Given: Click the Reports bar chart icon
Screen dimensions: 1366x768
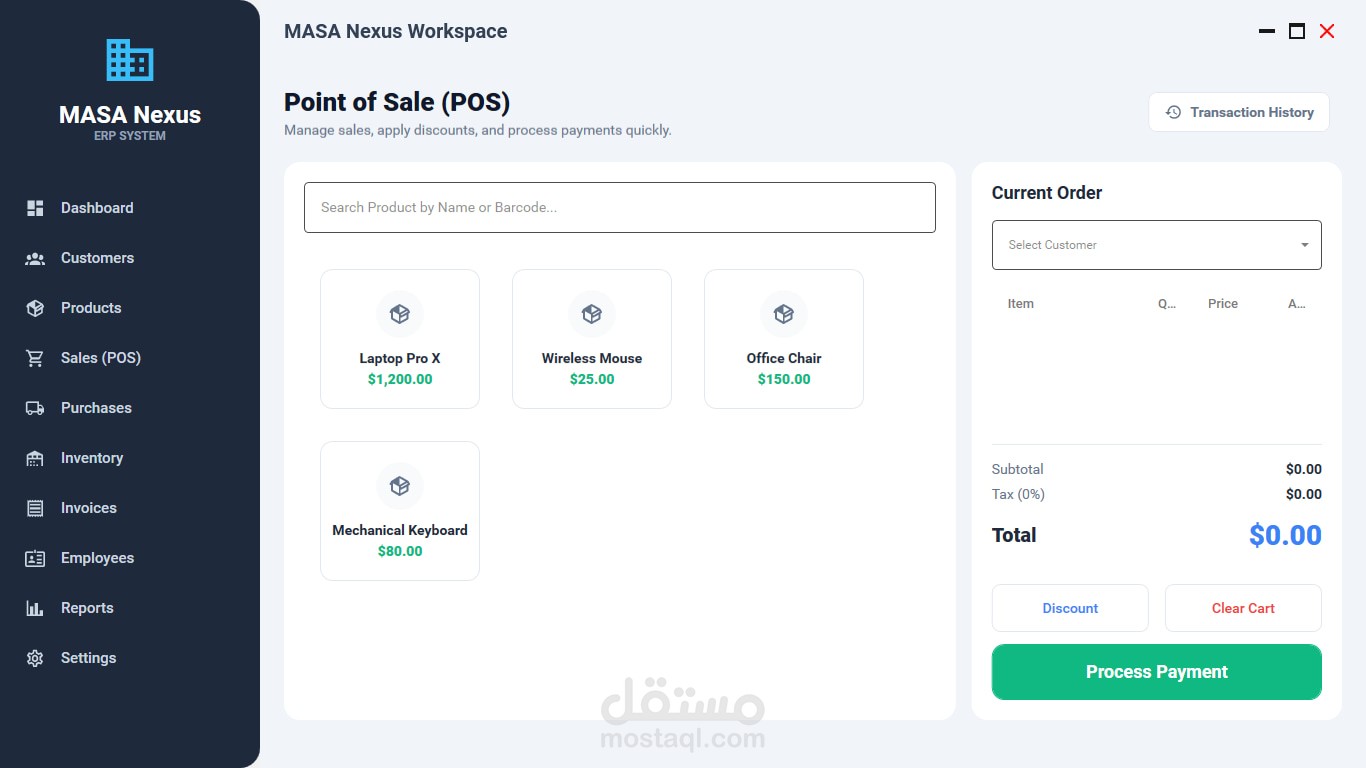Looking at the screenshot, I should [35, 608].
